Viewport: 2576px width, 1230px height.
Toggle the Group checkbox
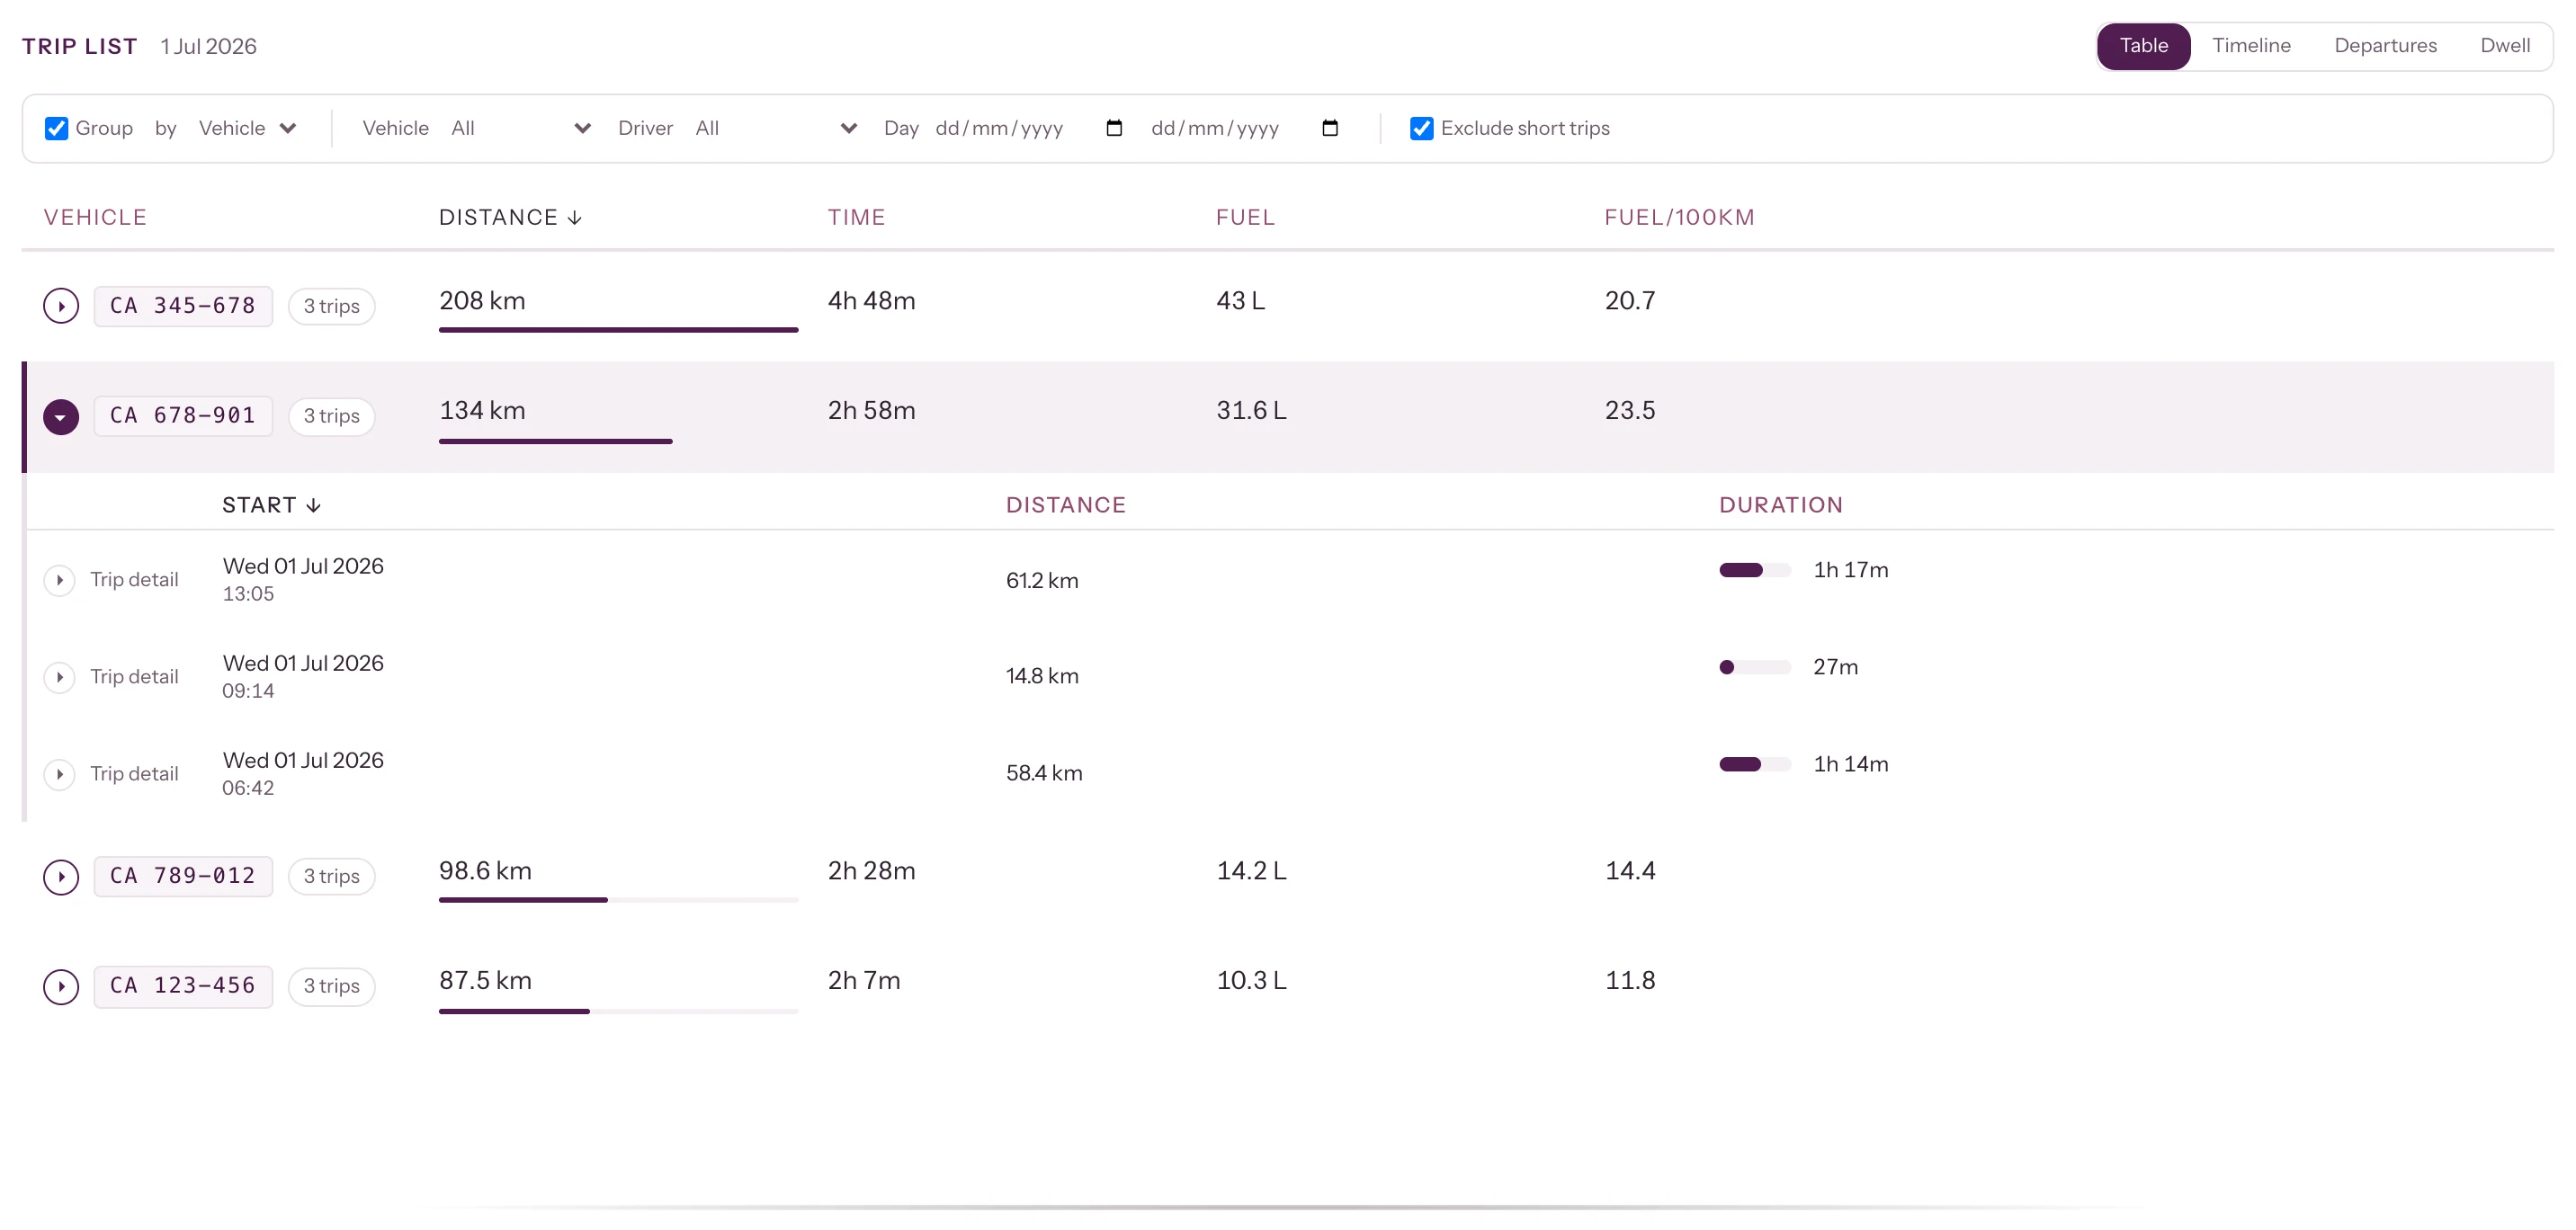point(56,128)
